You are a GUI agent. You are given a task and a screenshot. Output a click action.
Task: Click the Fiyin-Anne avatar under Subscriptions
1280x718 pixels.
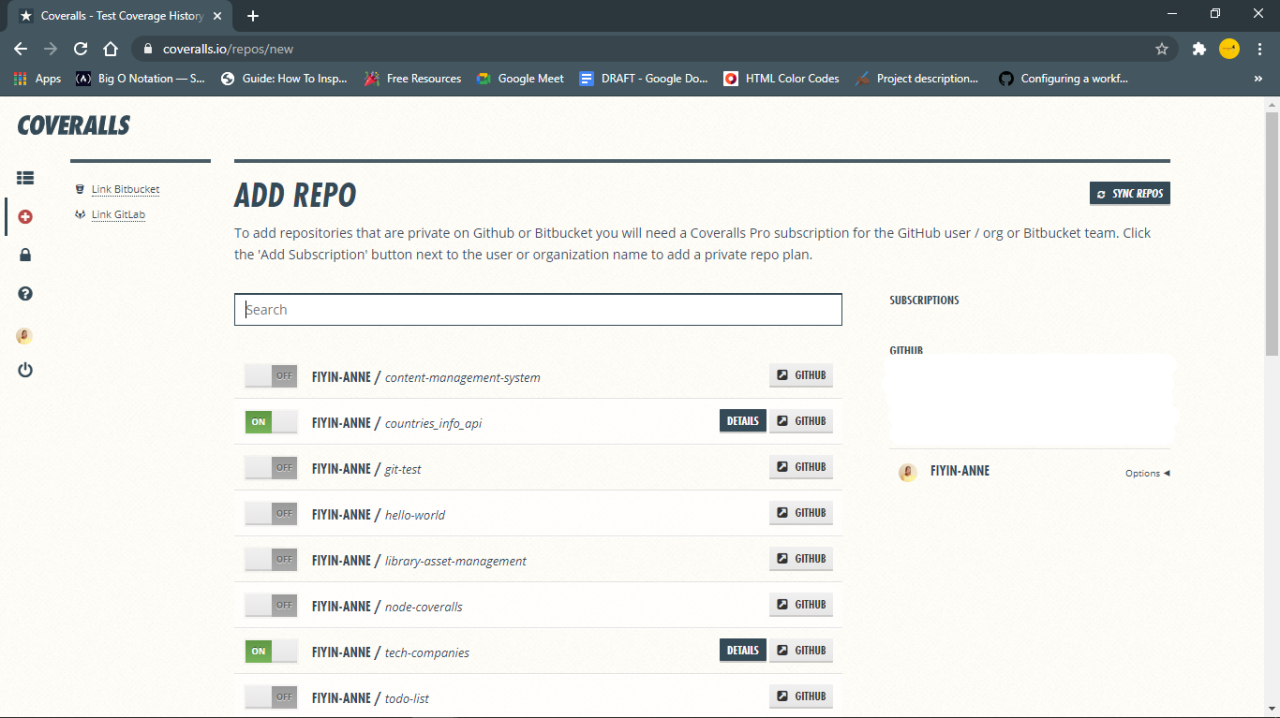pyautogui.click(x=907, y=471)
